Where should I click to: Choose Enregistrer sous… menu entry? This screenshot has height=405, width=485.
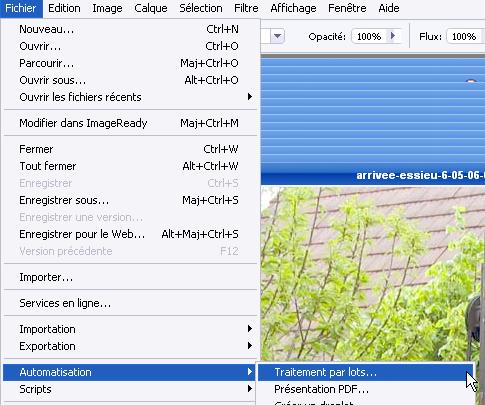tap(130, 200)
